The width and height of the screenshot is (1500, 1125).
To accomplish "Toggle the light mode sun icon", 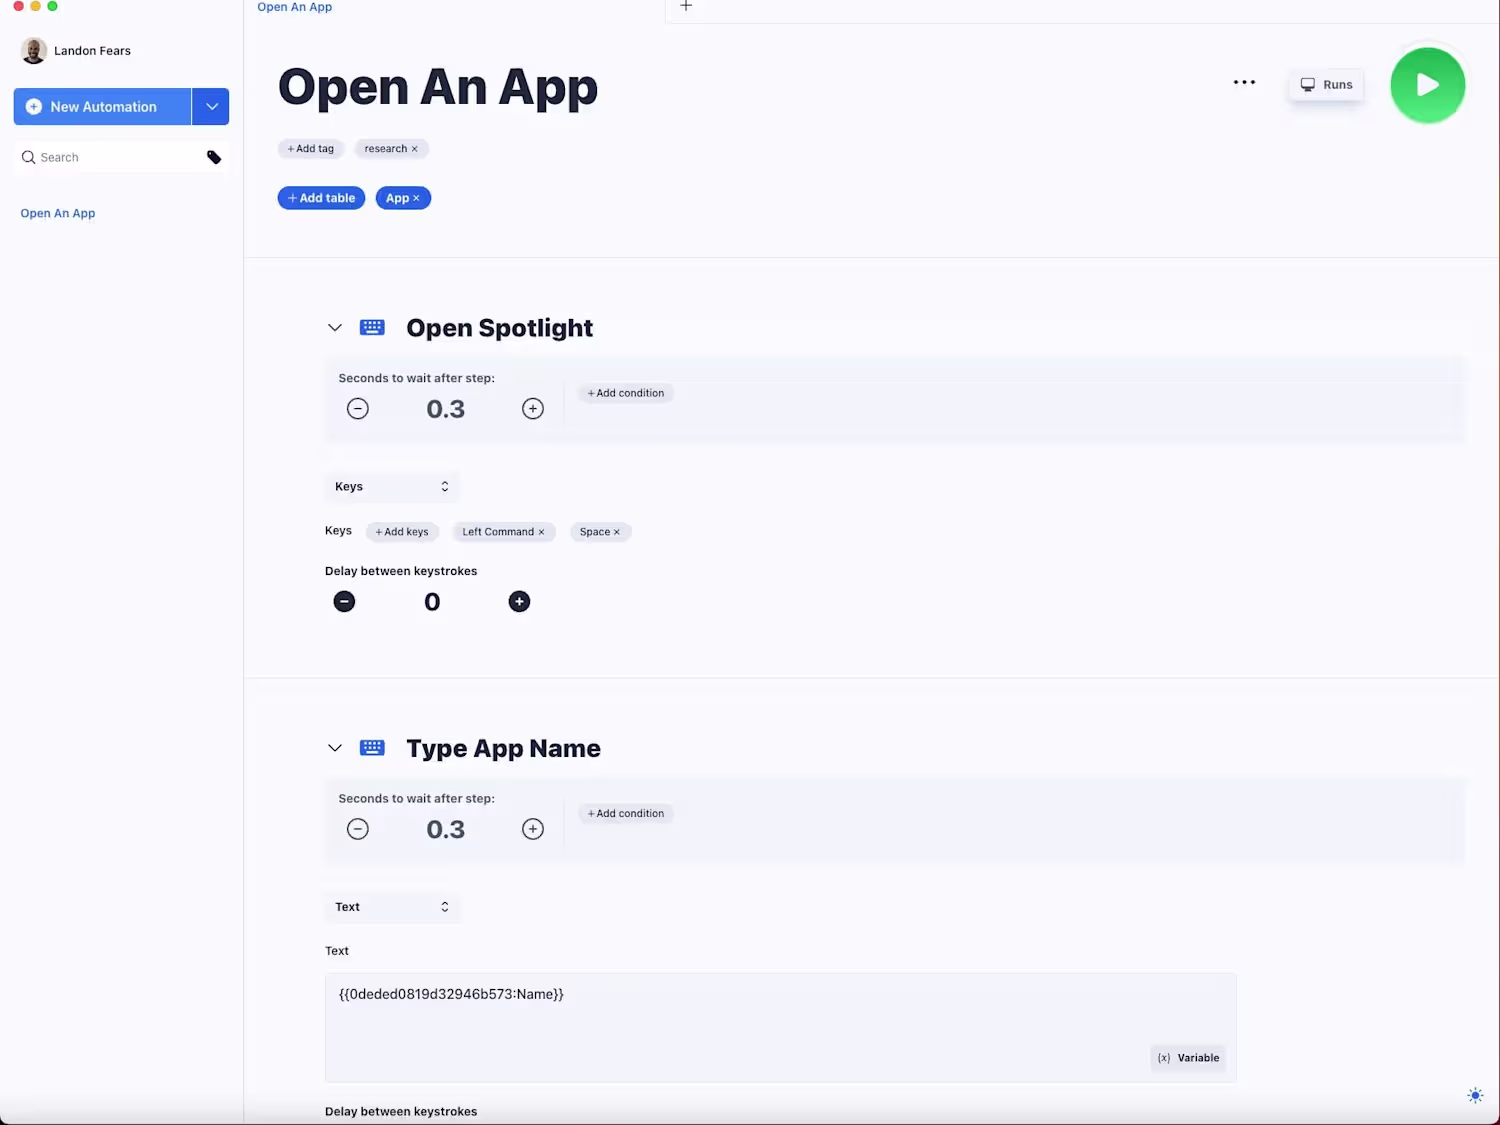I will (x=1475, y=1095).
